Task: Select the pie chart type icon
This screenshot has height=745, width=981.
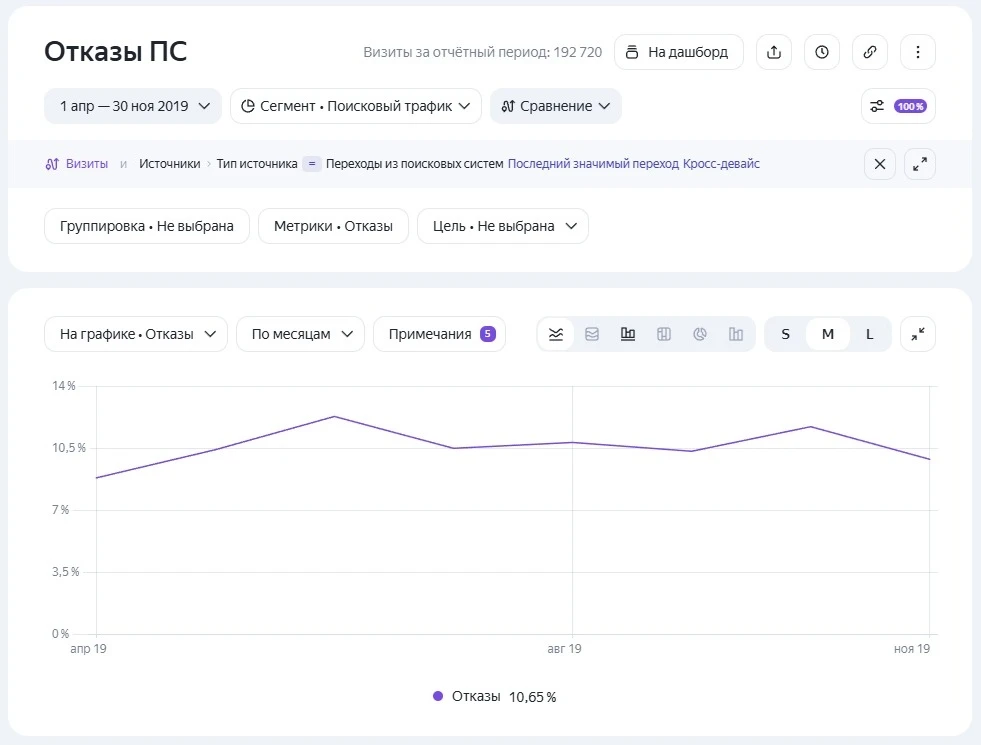Action: [700, 334]
